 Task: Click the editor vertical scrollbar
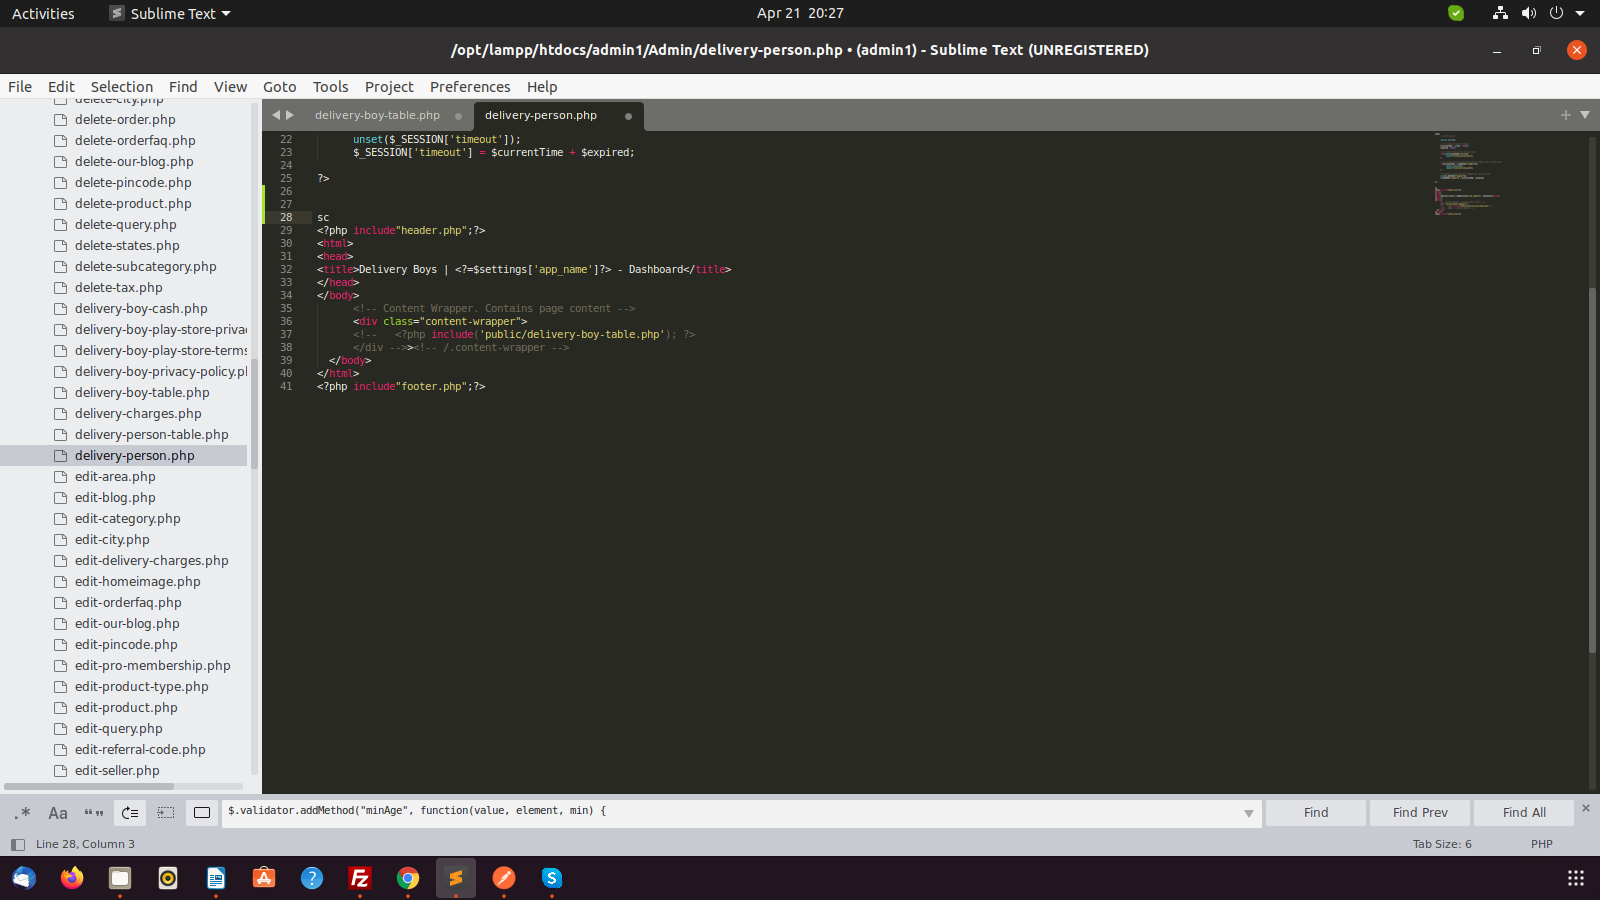(1592, 470)
